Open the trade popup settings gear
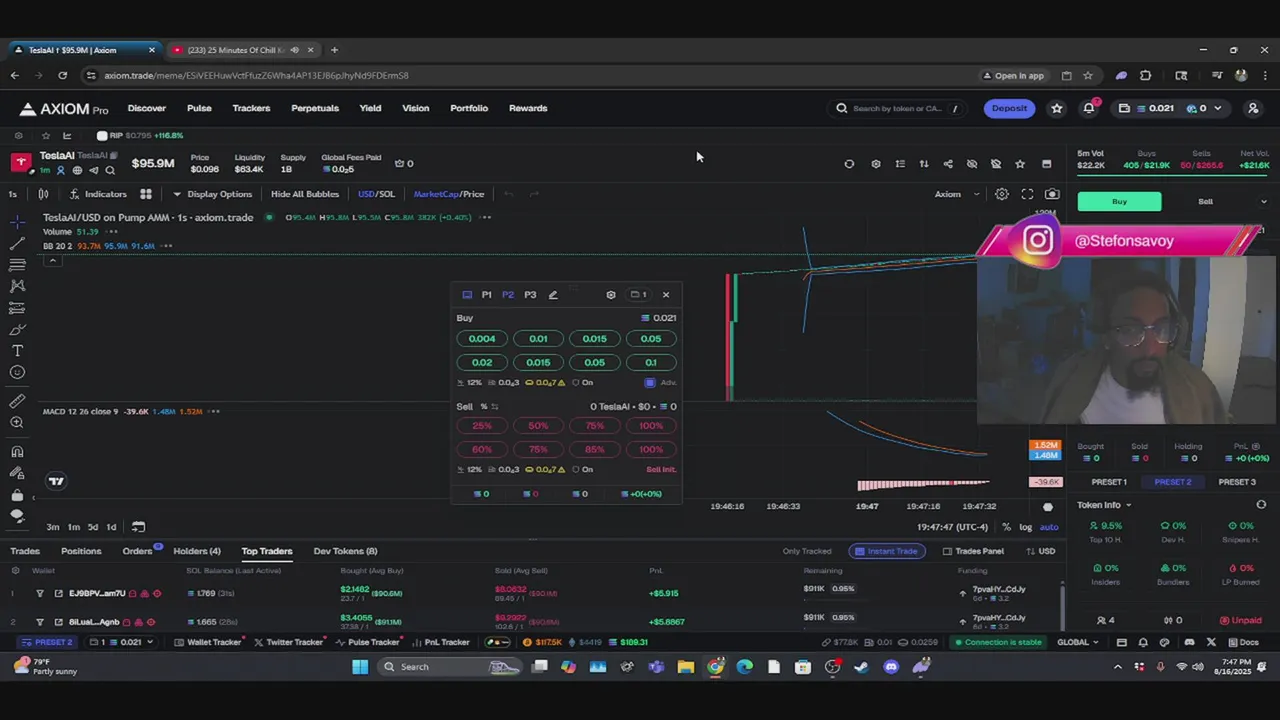Image resolution: width=1280 pixels, height=720 pixels. click(x=611, y=295)
